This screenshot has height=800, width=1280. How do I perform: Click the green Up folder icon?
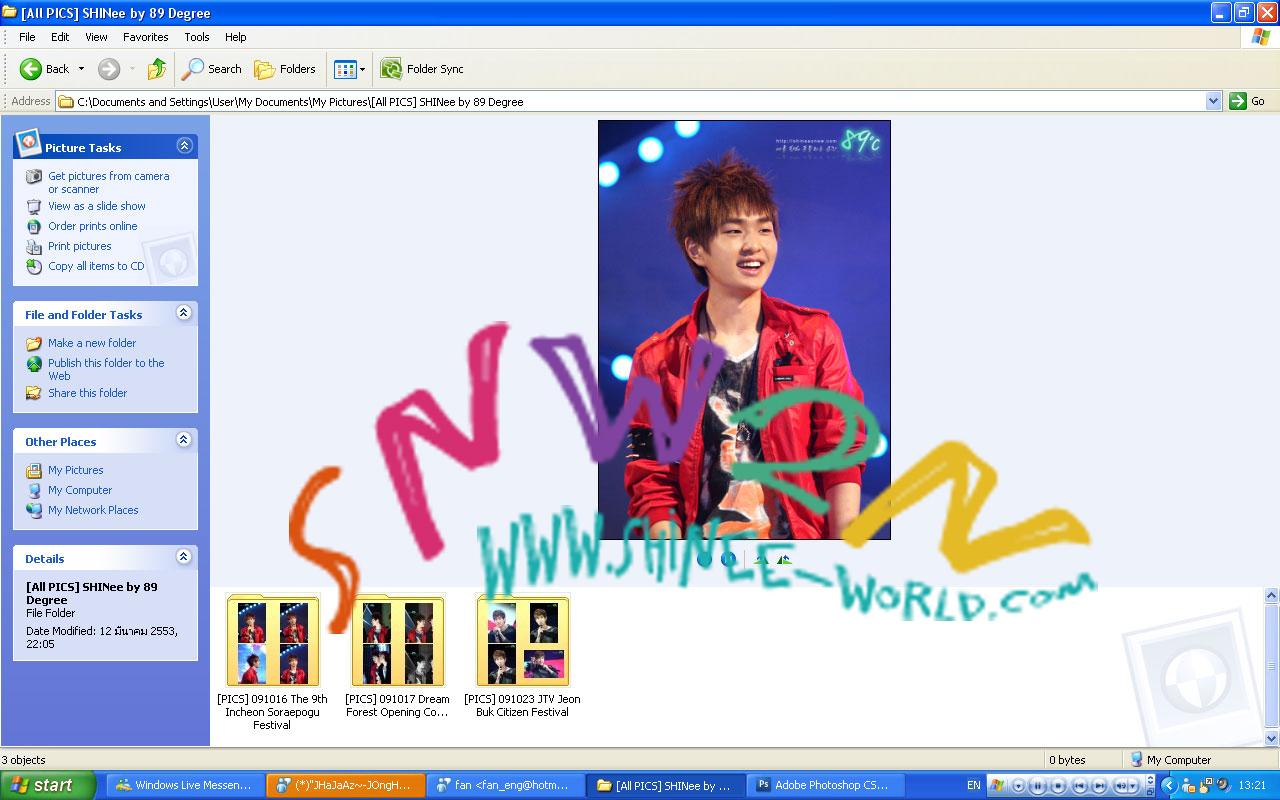[156, 69]
